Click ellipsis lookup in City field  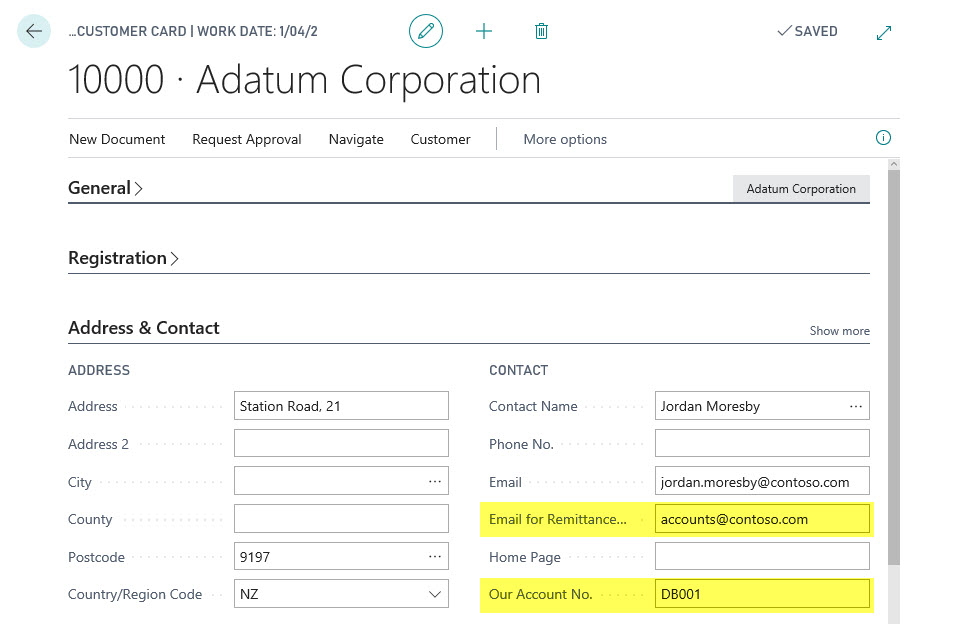[434, 481]
